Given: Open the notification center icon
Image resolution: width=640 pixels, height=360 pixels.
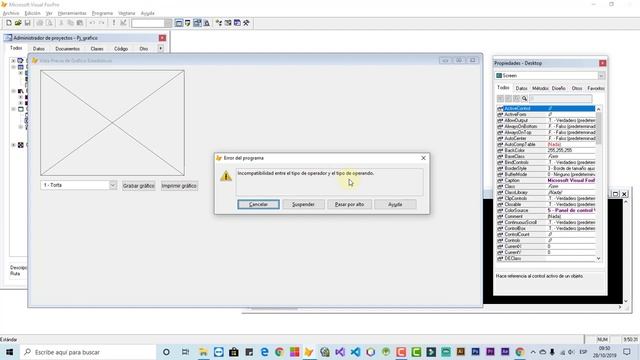Looking at the screenshot, I should 627,352.
